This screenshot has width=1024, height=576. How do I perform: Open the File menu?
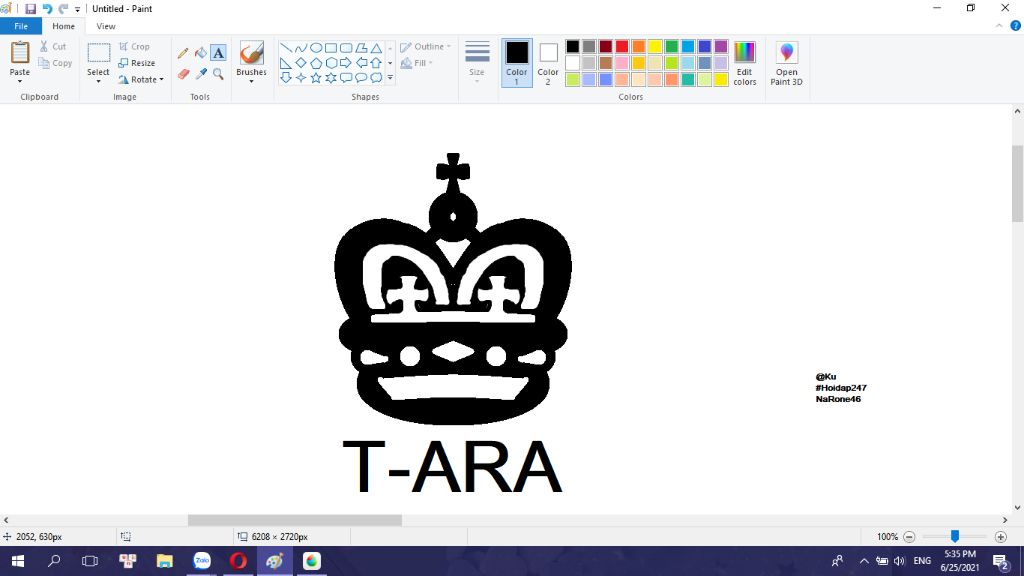21,26
